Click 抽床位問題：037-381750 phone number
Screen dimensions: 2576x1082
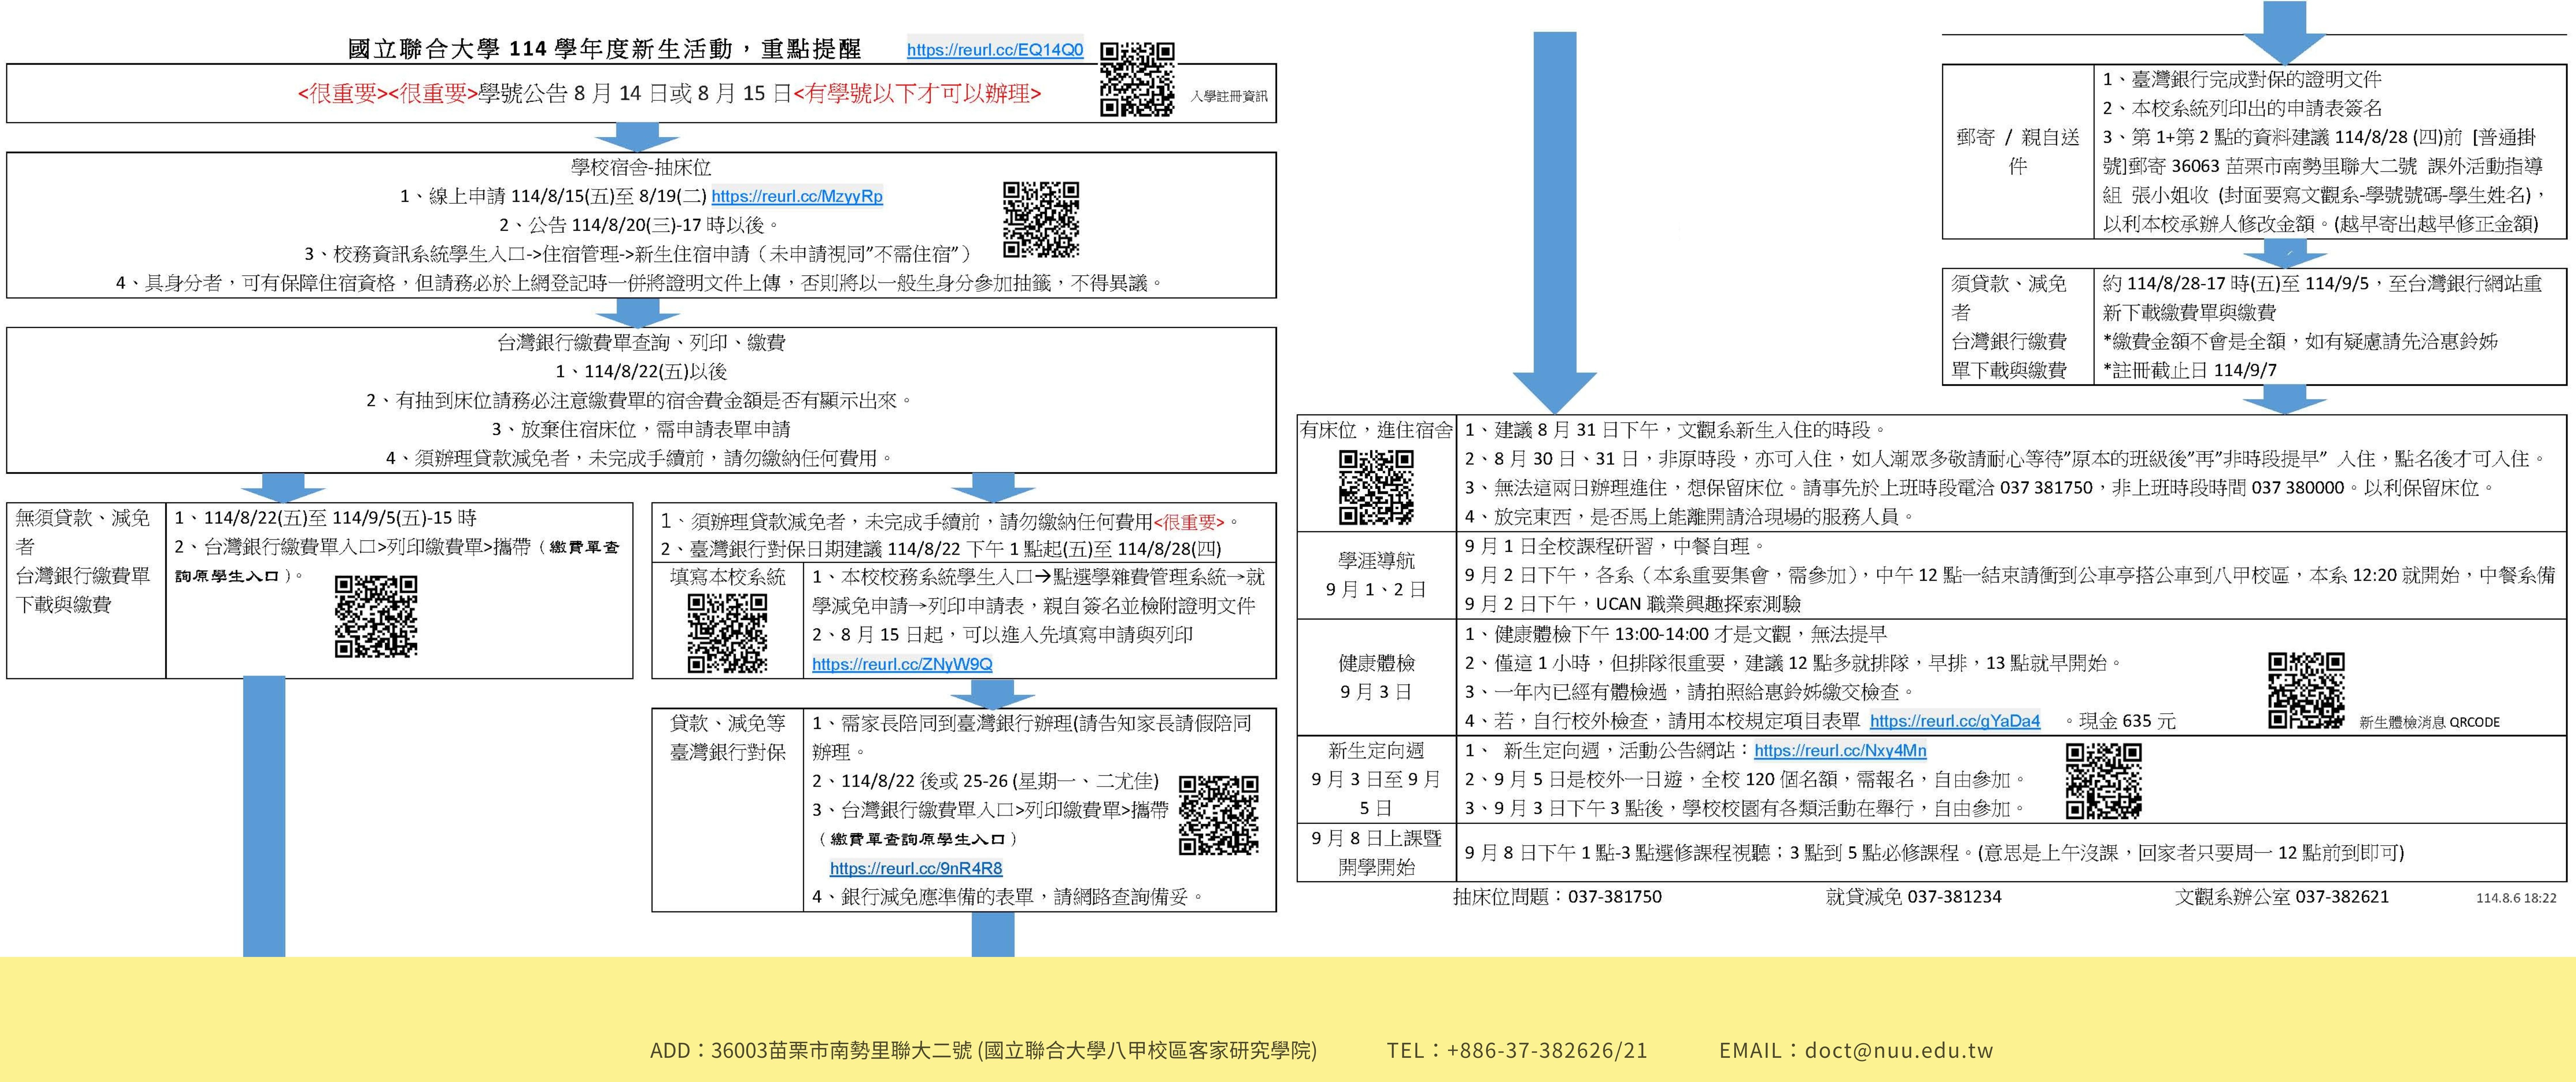point(1557,897)
